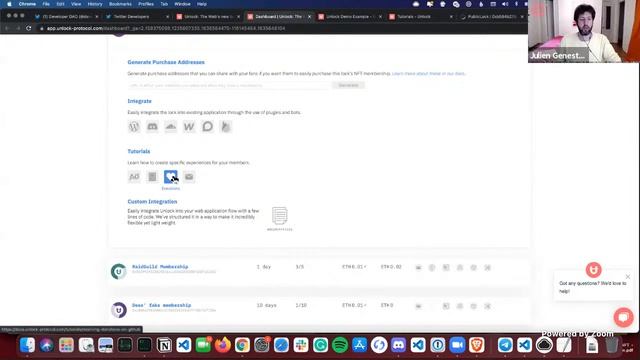Click the 1/10 keys count in Dees' row

tap(301, 305)
